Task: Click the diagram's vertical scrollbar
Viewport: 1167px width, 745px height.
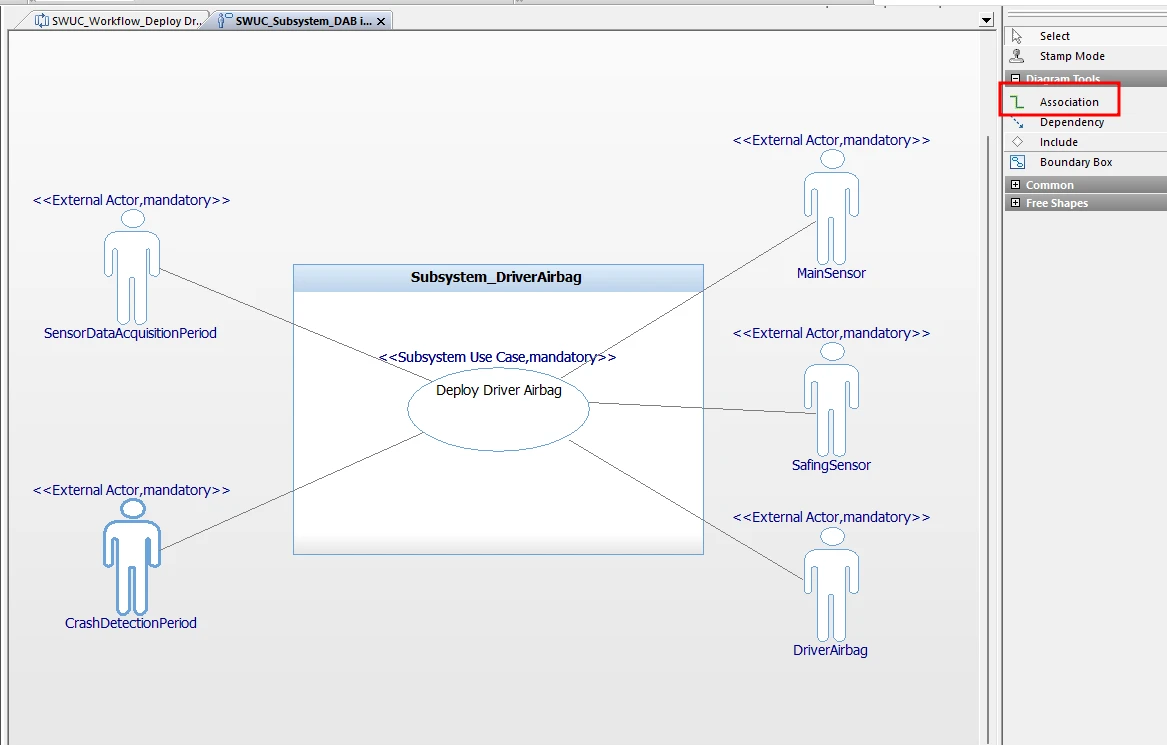Action: click(988, 439)
